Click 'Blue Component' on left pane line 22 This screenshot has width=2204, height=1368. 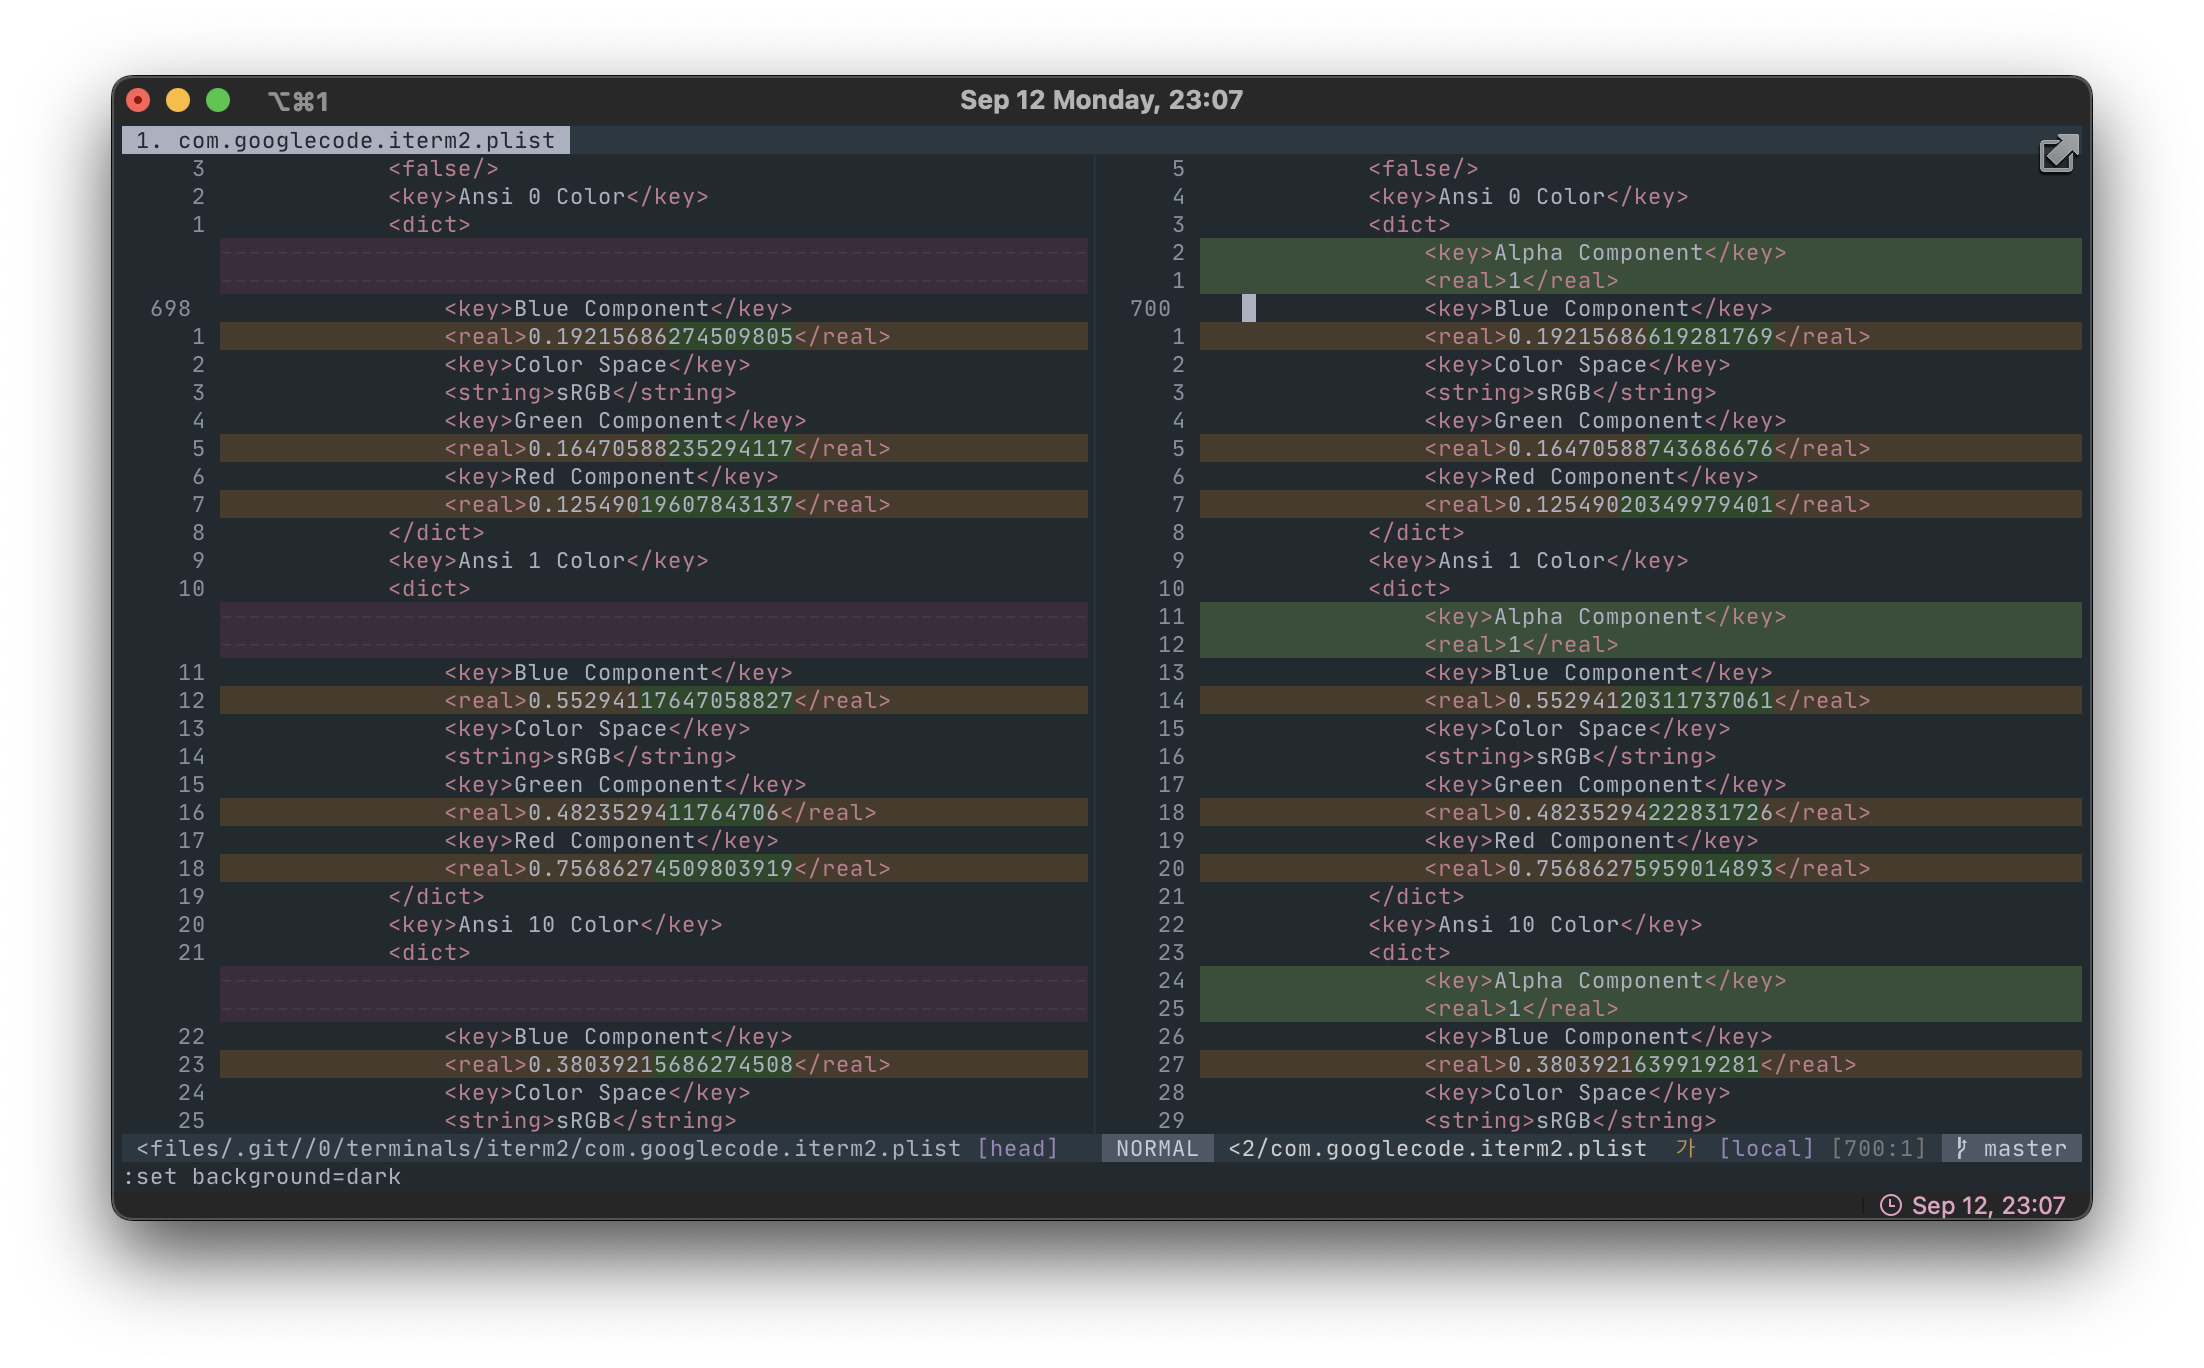611,1036
